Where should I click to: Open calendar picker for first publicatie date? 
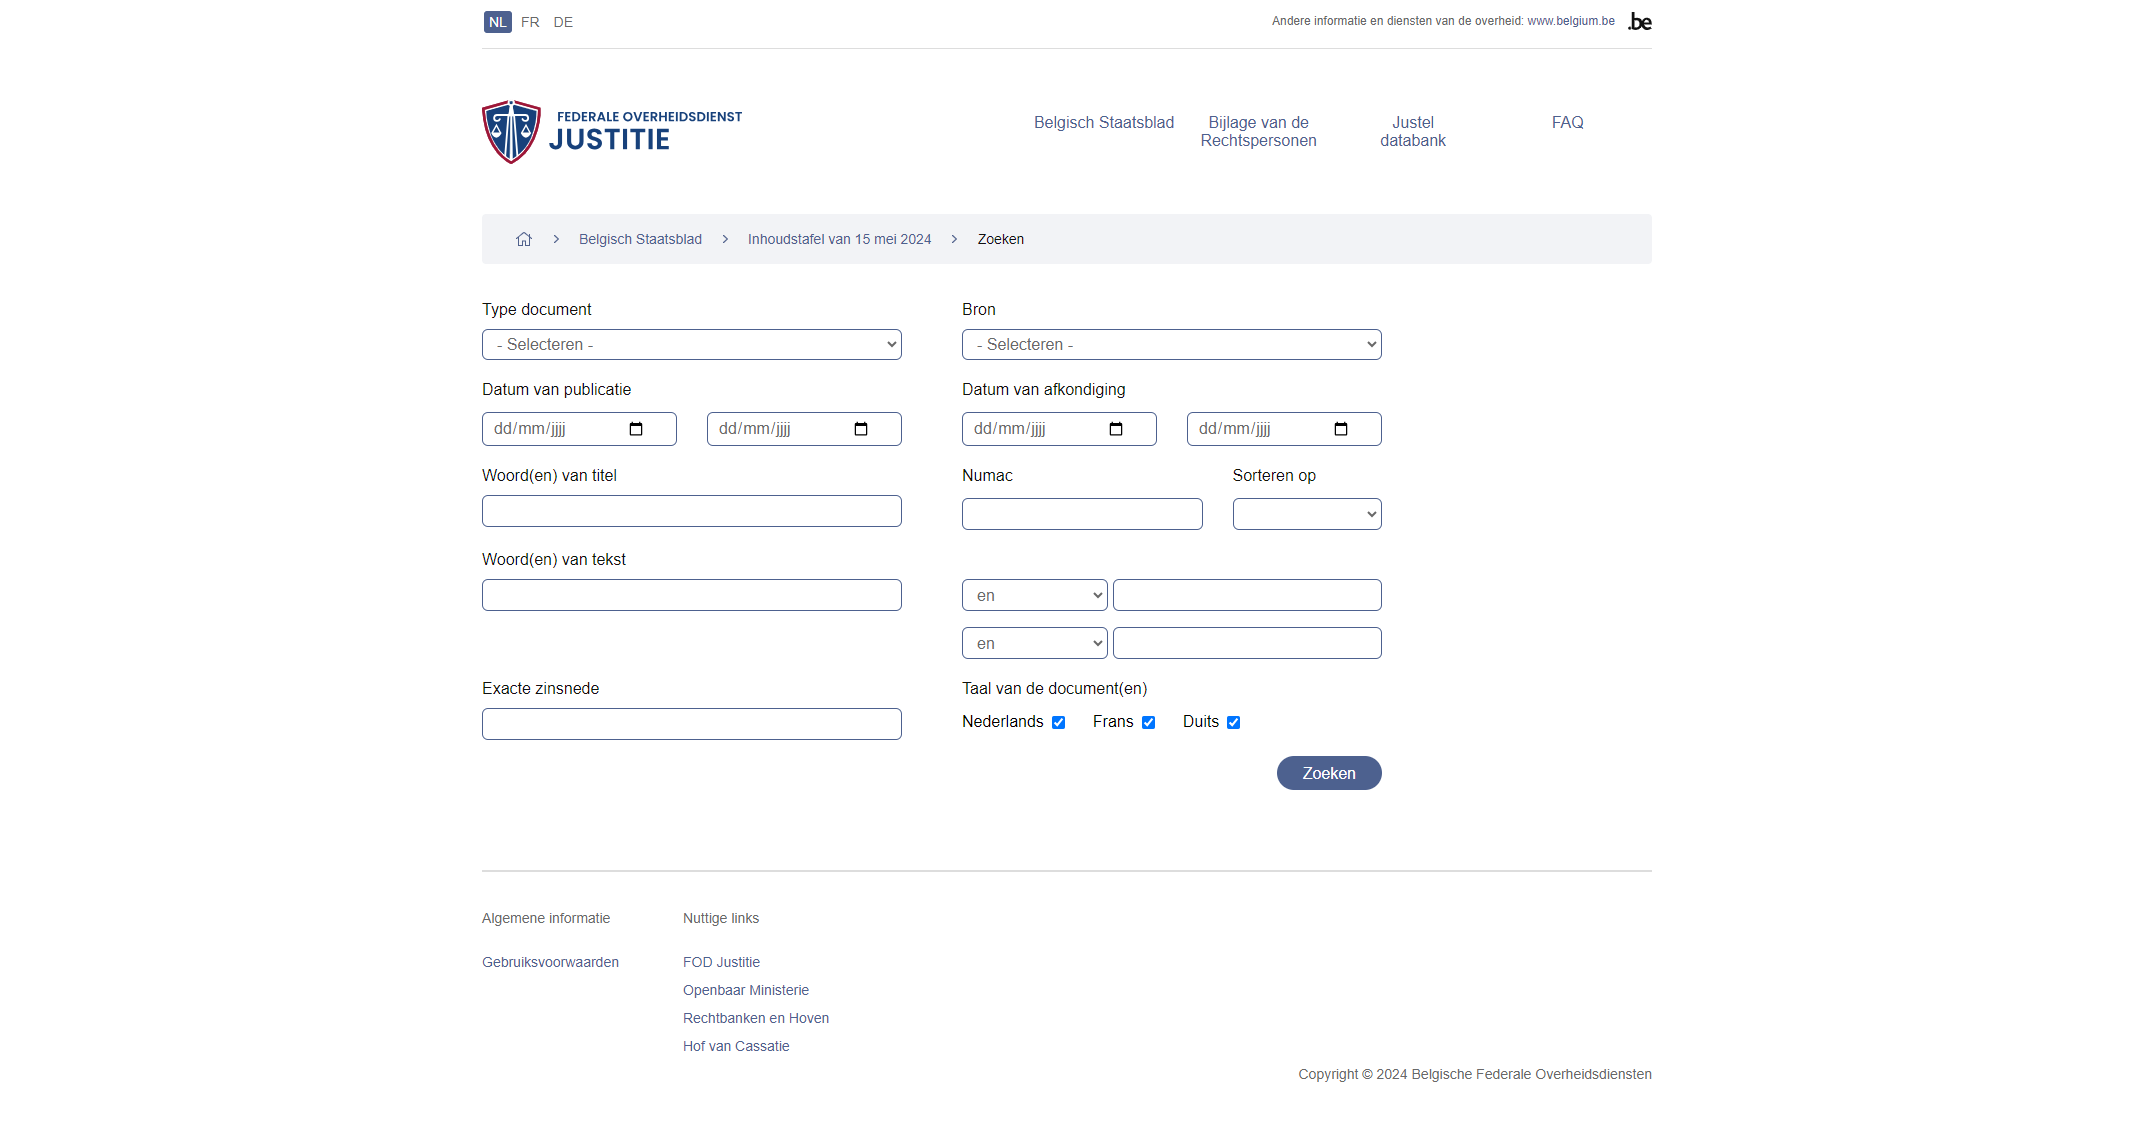pyautogui.click(x=636, y=429)
